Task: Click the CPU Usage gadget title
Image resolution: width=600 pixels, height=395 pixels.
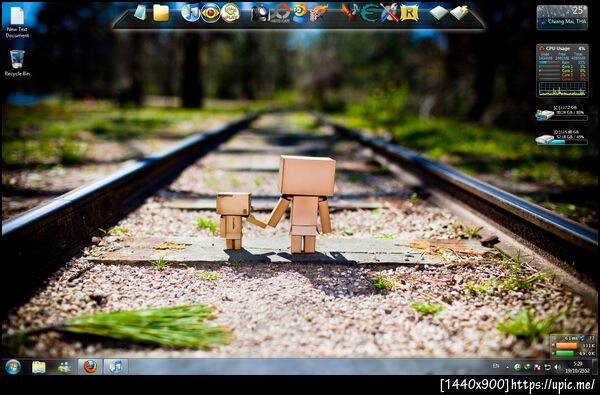Action: [x=558, y=49]
